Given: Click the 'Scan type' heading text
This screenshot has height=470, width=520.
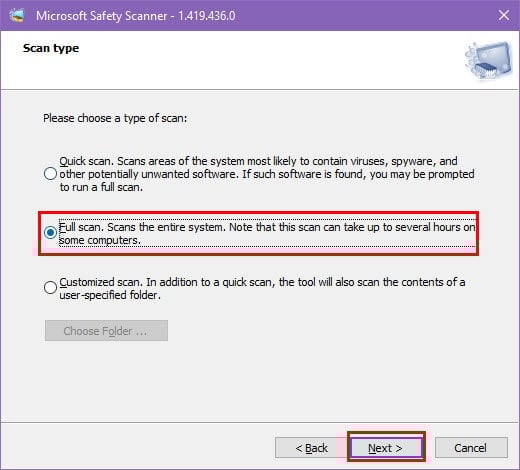Looking at the screenshot, I should [x=51, y=48].
